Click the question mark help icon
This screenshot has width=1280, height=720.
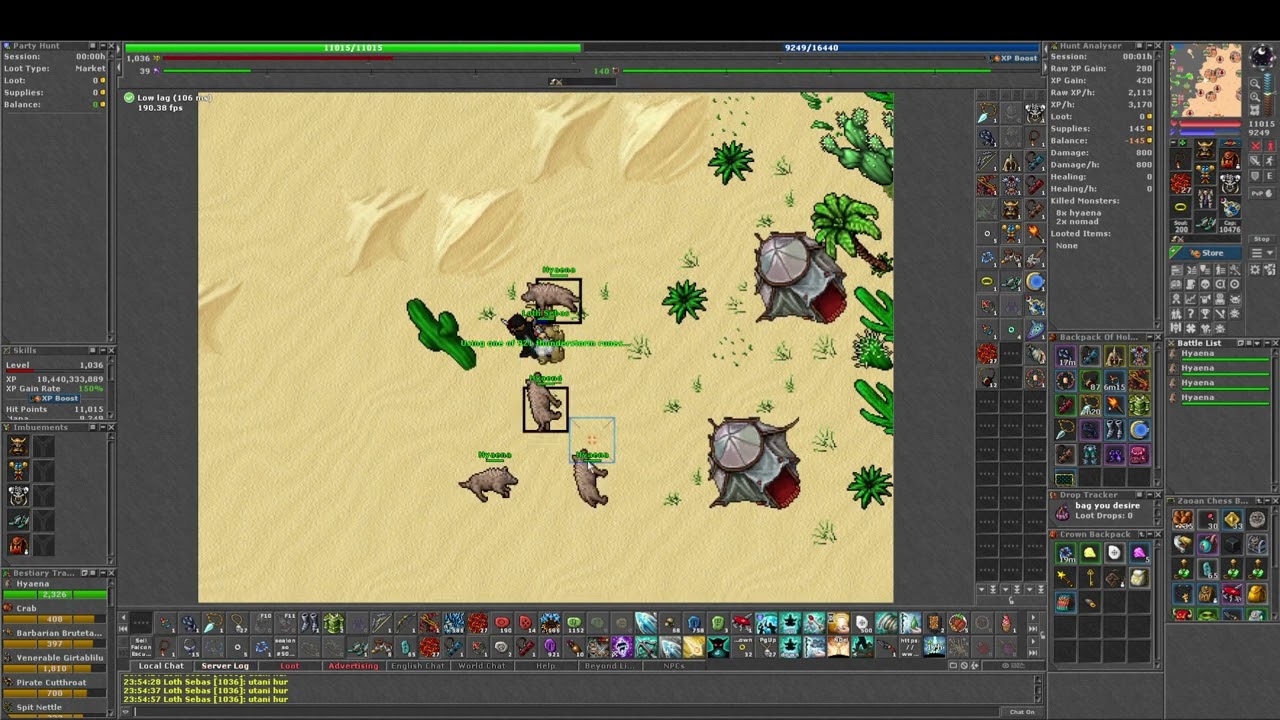point(1191,313)
